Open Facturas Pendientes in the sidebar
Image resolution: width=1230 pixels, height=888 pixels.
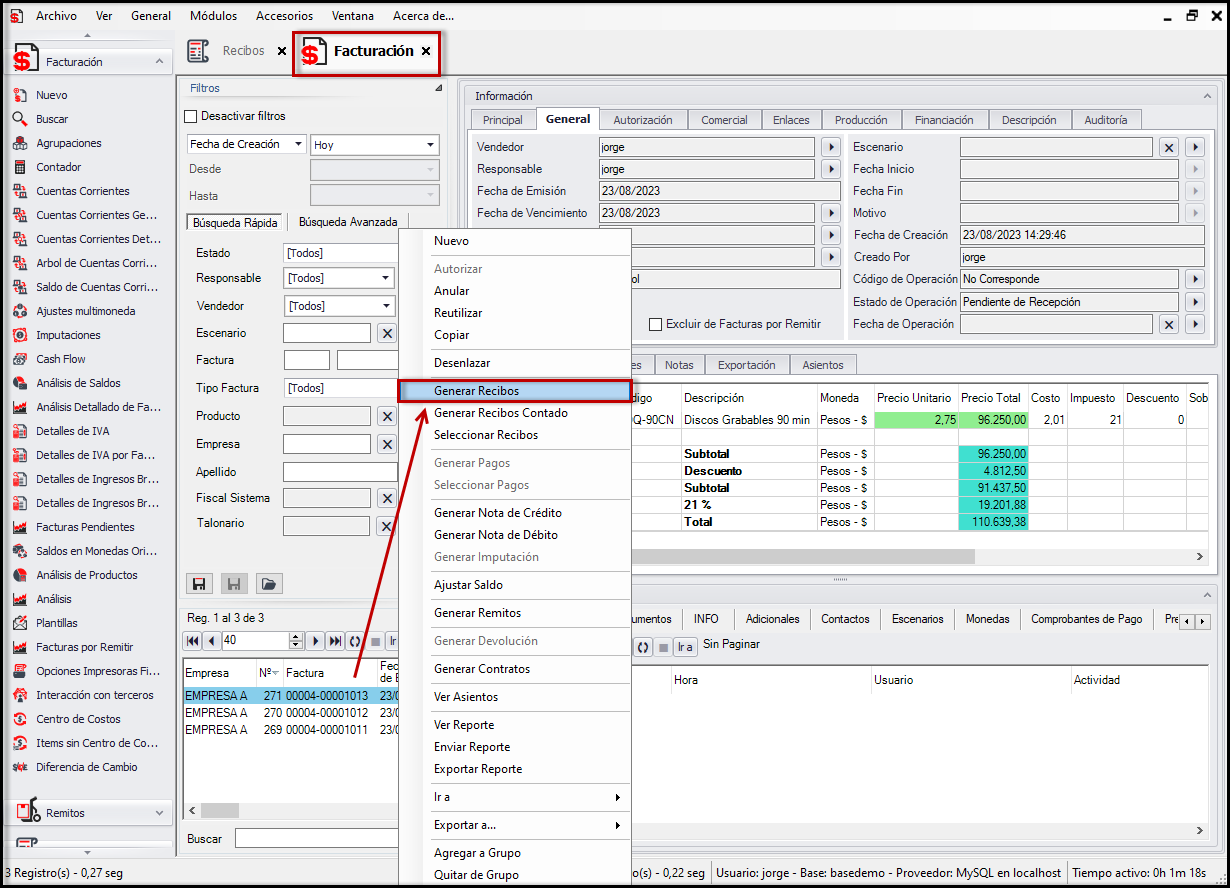[85, 527]
